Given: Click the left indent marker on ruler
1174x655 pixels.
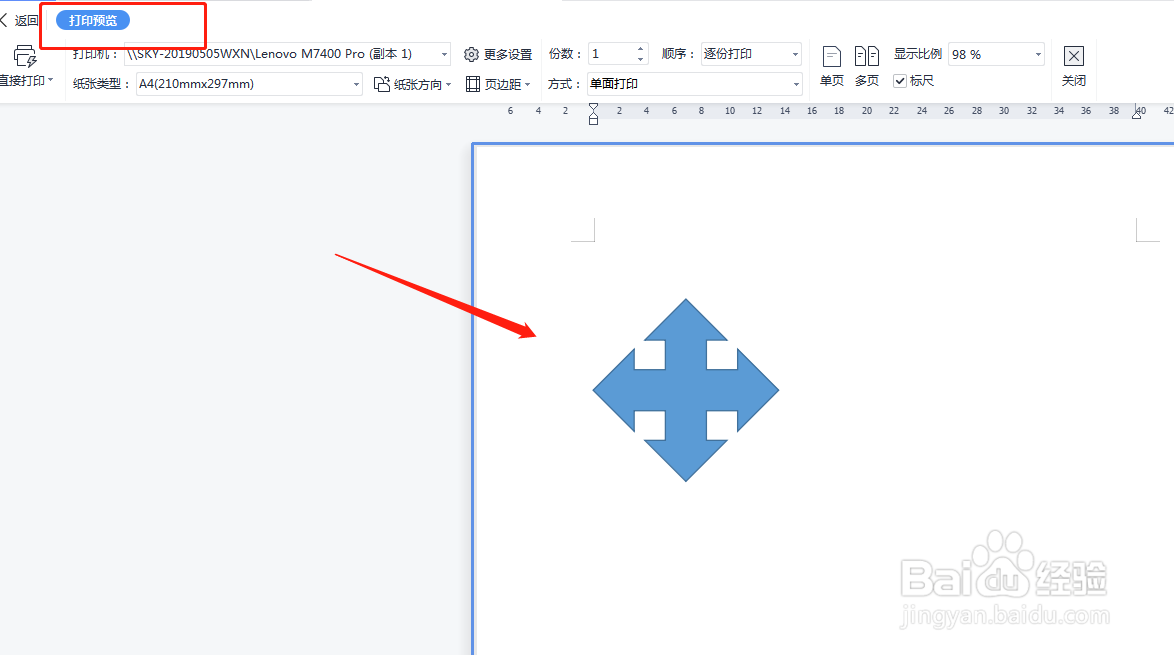Looking at the screenshot, I should [593, 114].
